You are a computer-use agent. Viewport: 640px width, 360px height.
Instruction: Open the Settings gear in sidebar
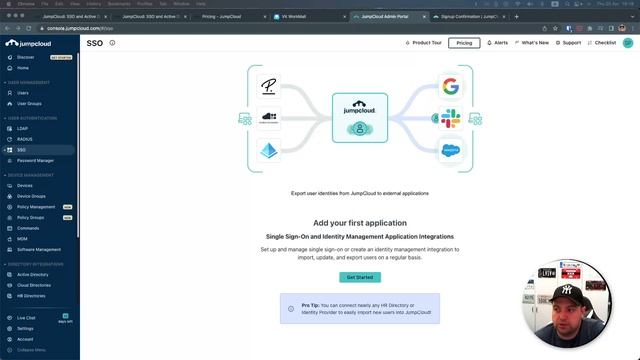tap(10, 329)
